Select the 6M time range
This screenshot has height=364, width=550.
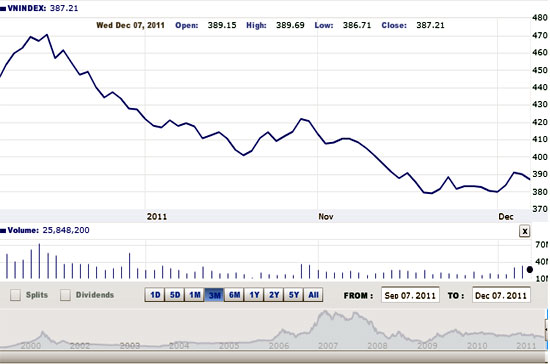[234, 295]
